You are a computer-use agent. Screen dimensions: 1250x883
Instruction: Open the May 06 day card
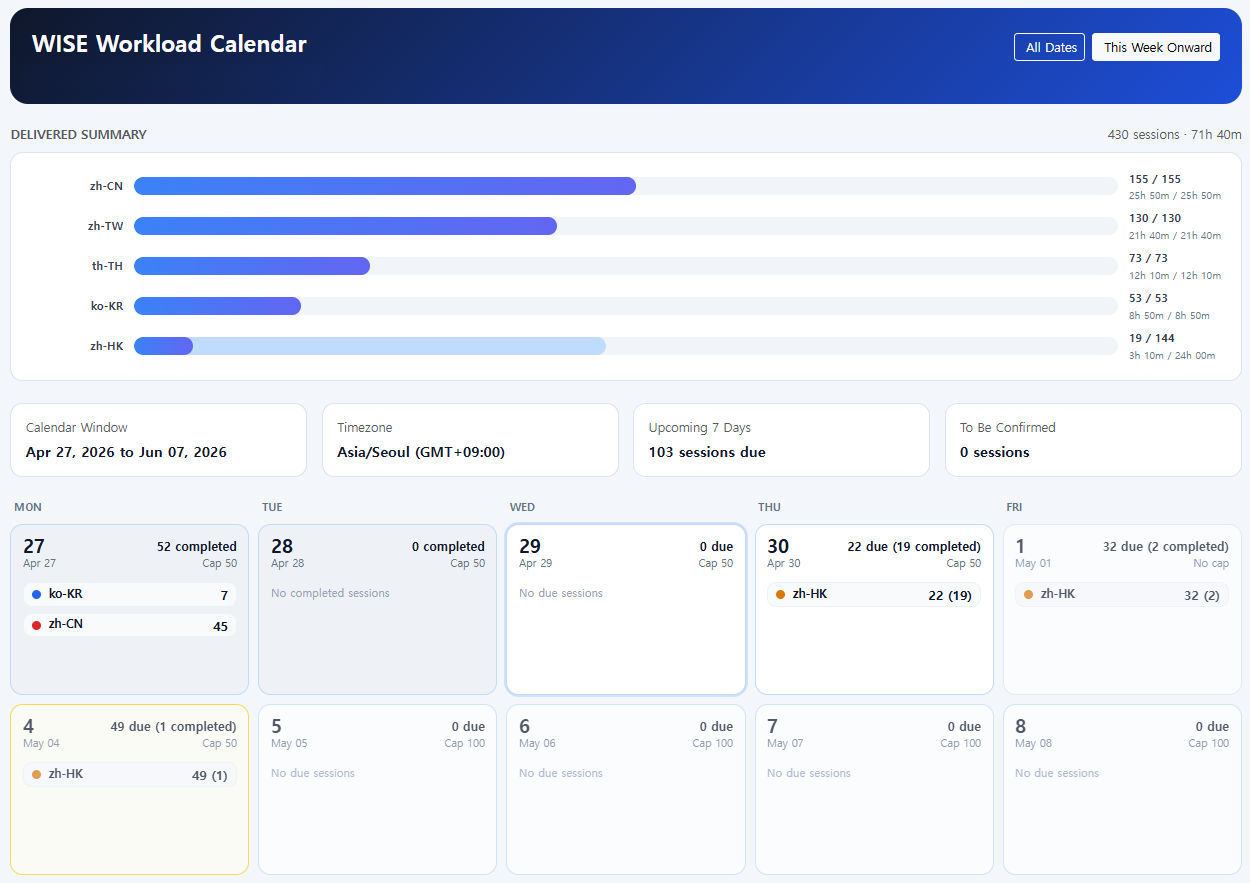point(626,789)
